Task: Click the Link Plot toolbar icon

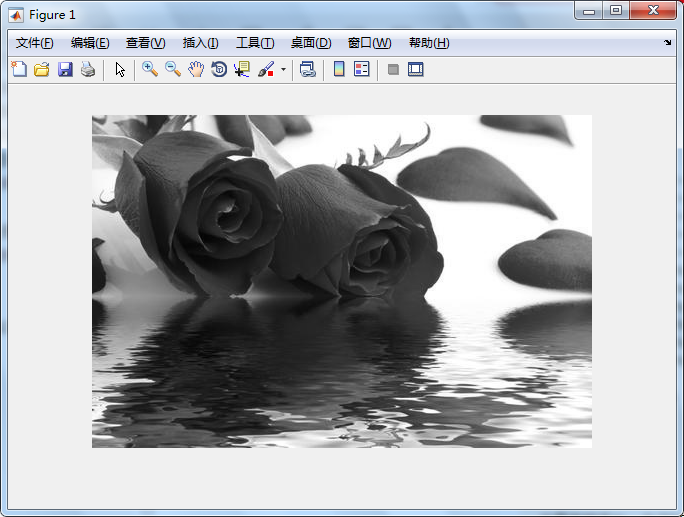Action: click(308, 69)
